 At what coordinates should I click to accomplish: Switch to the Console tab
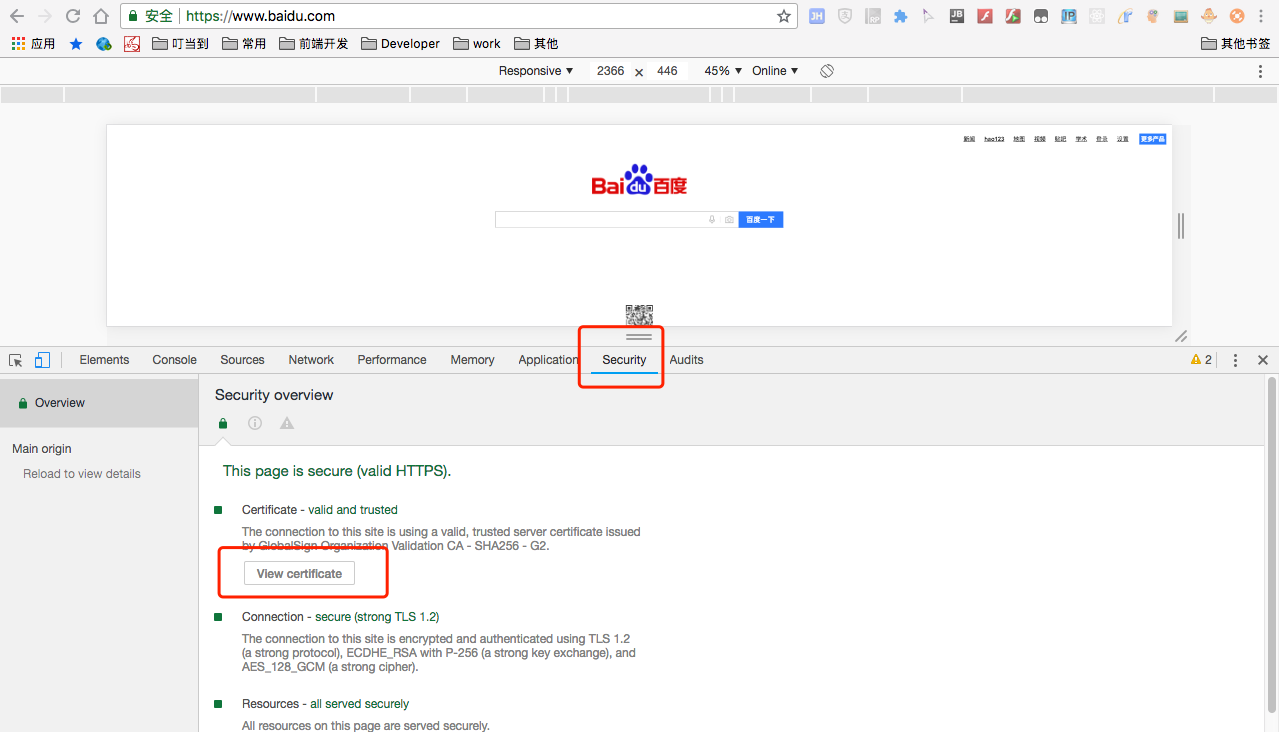coord(174,360)
